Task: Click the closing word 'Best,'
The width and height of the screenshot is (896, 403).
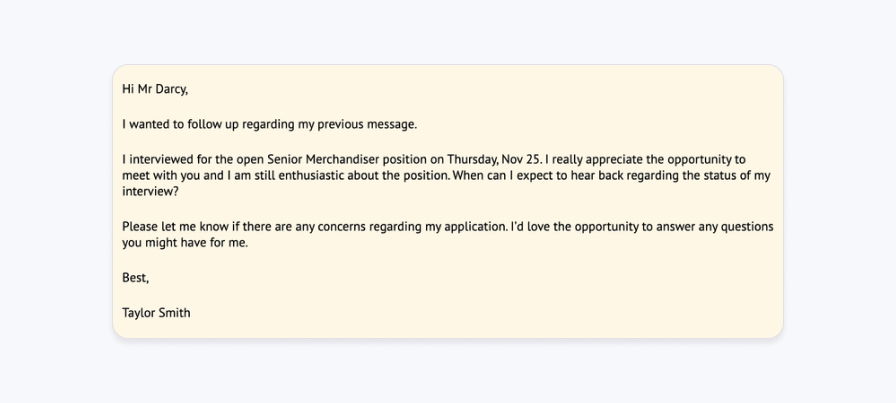Action: point(135,278)
